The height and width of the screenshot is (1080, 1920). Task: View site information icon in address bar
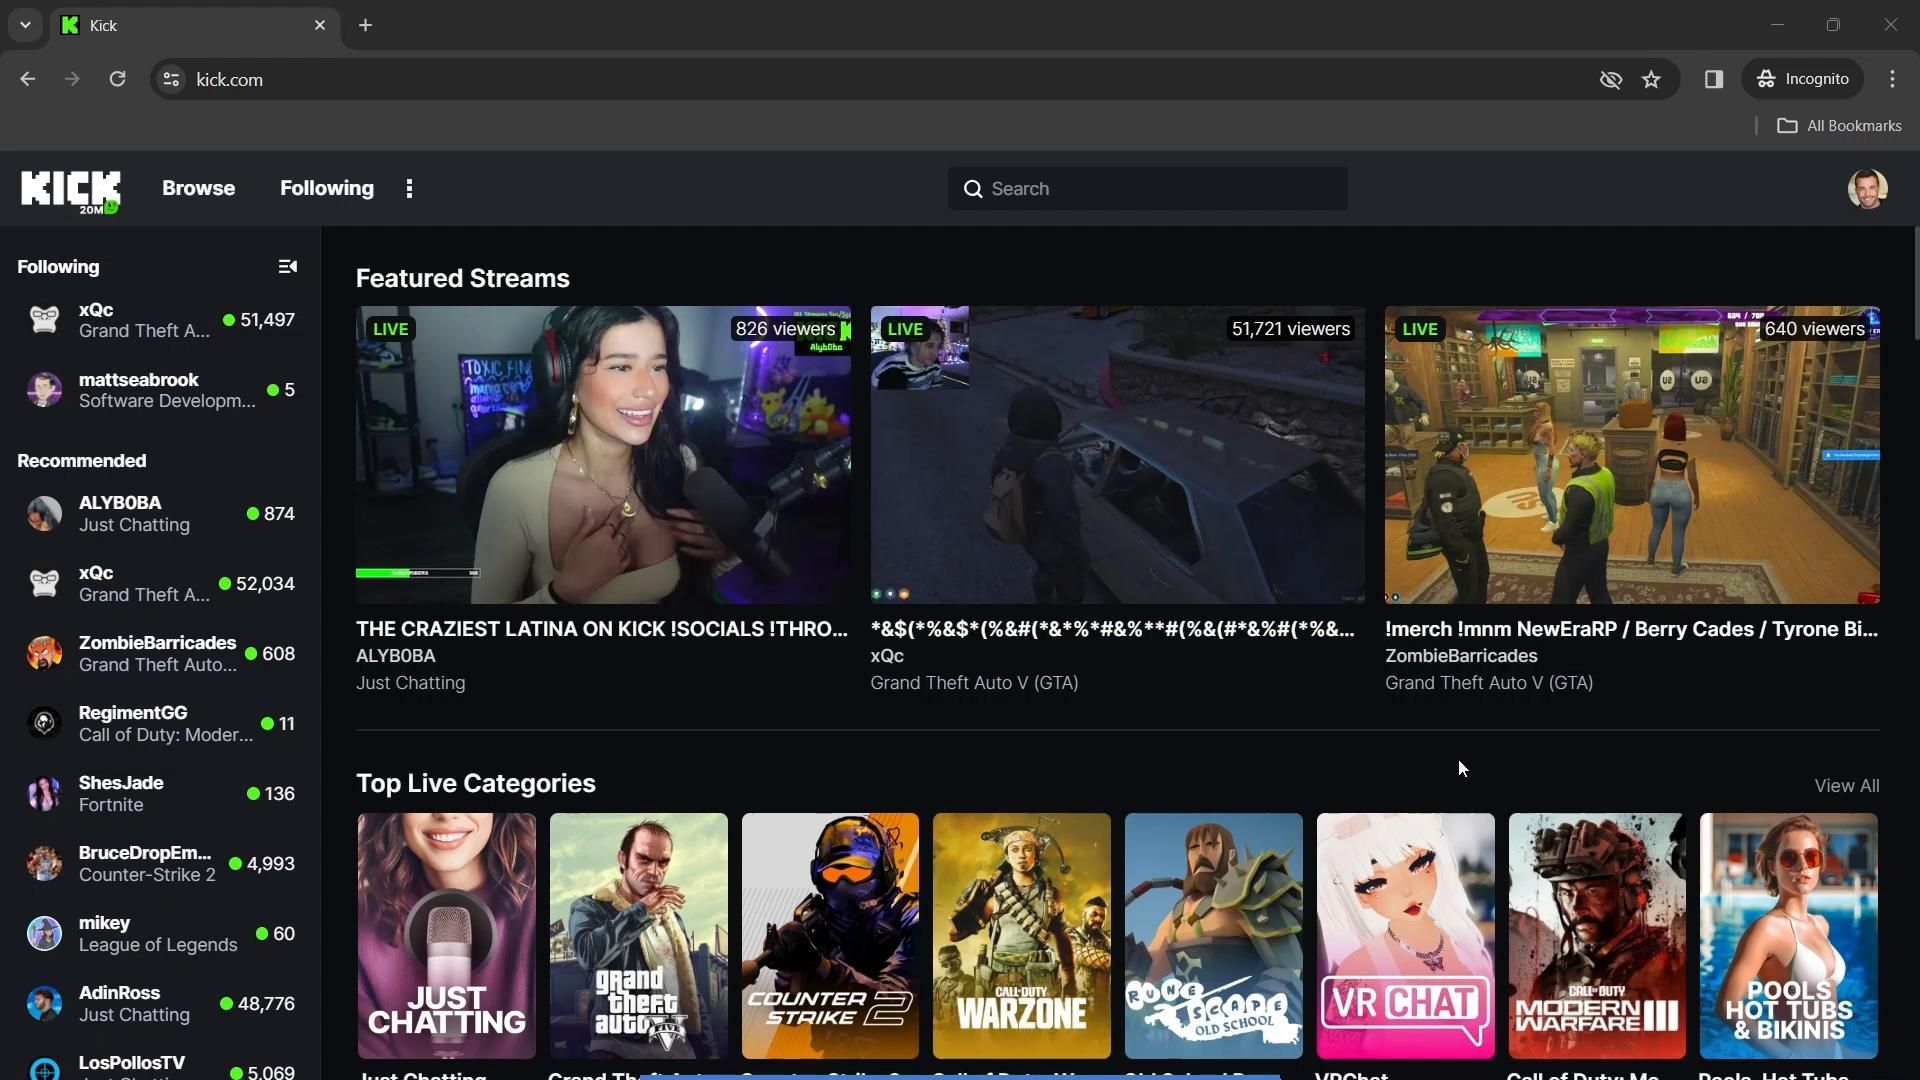pos(171,80)
